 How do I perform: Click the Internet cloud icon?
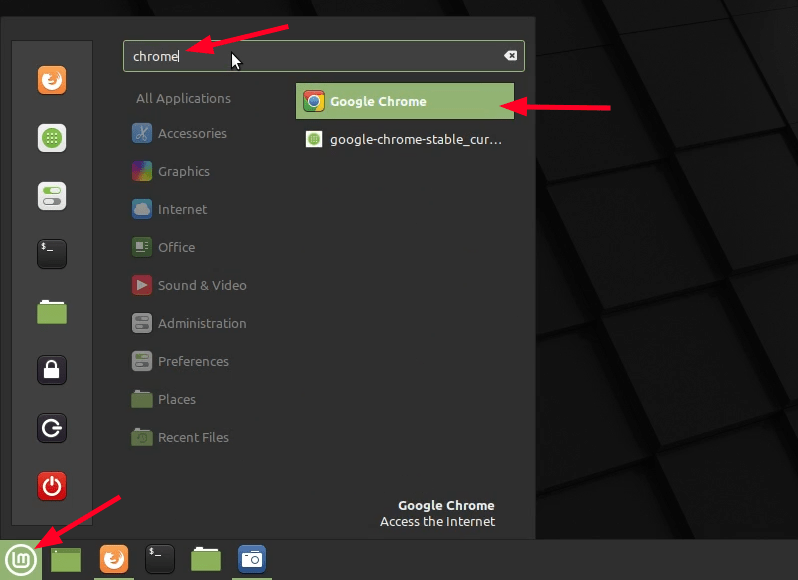tap(142, 209)
